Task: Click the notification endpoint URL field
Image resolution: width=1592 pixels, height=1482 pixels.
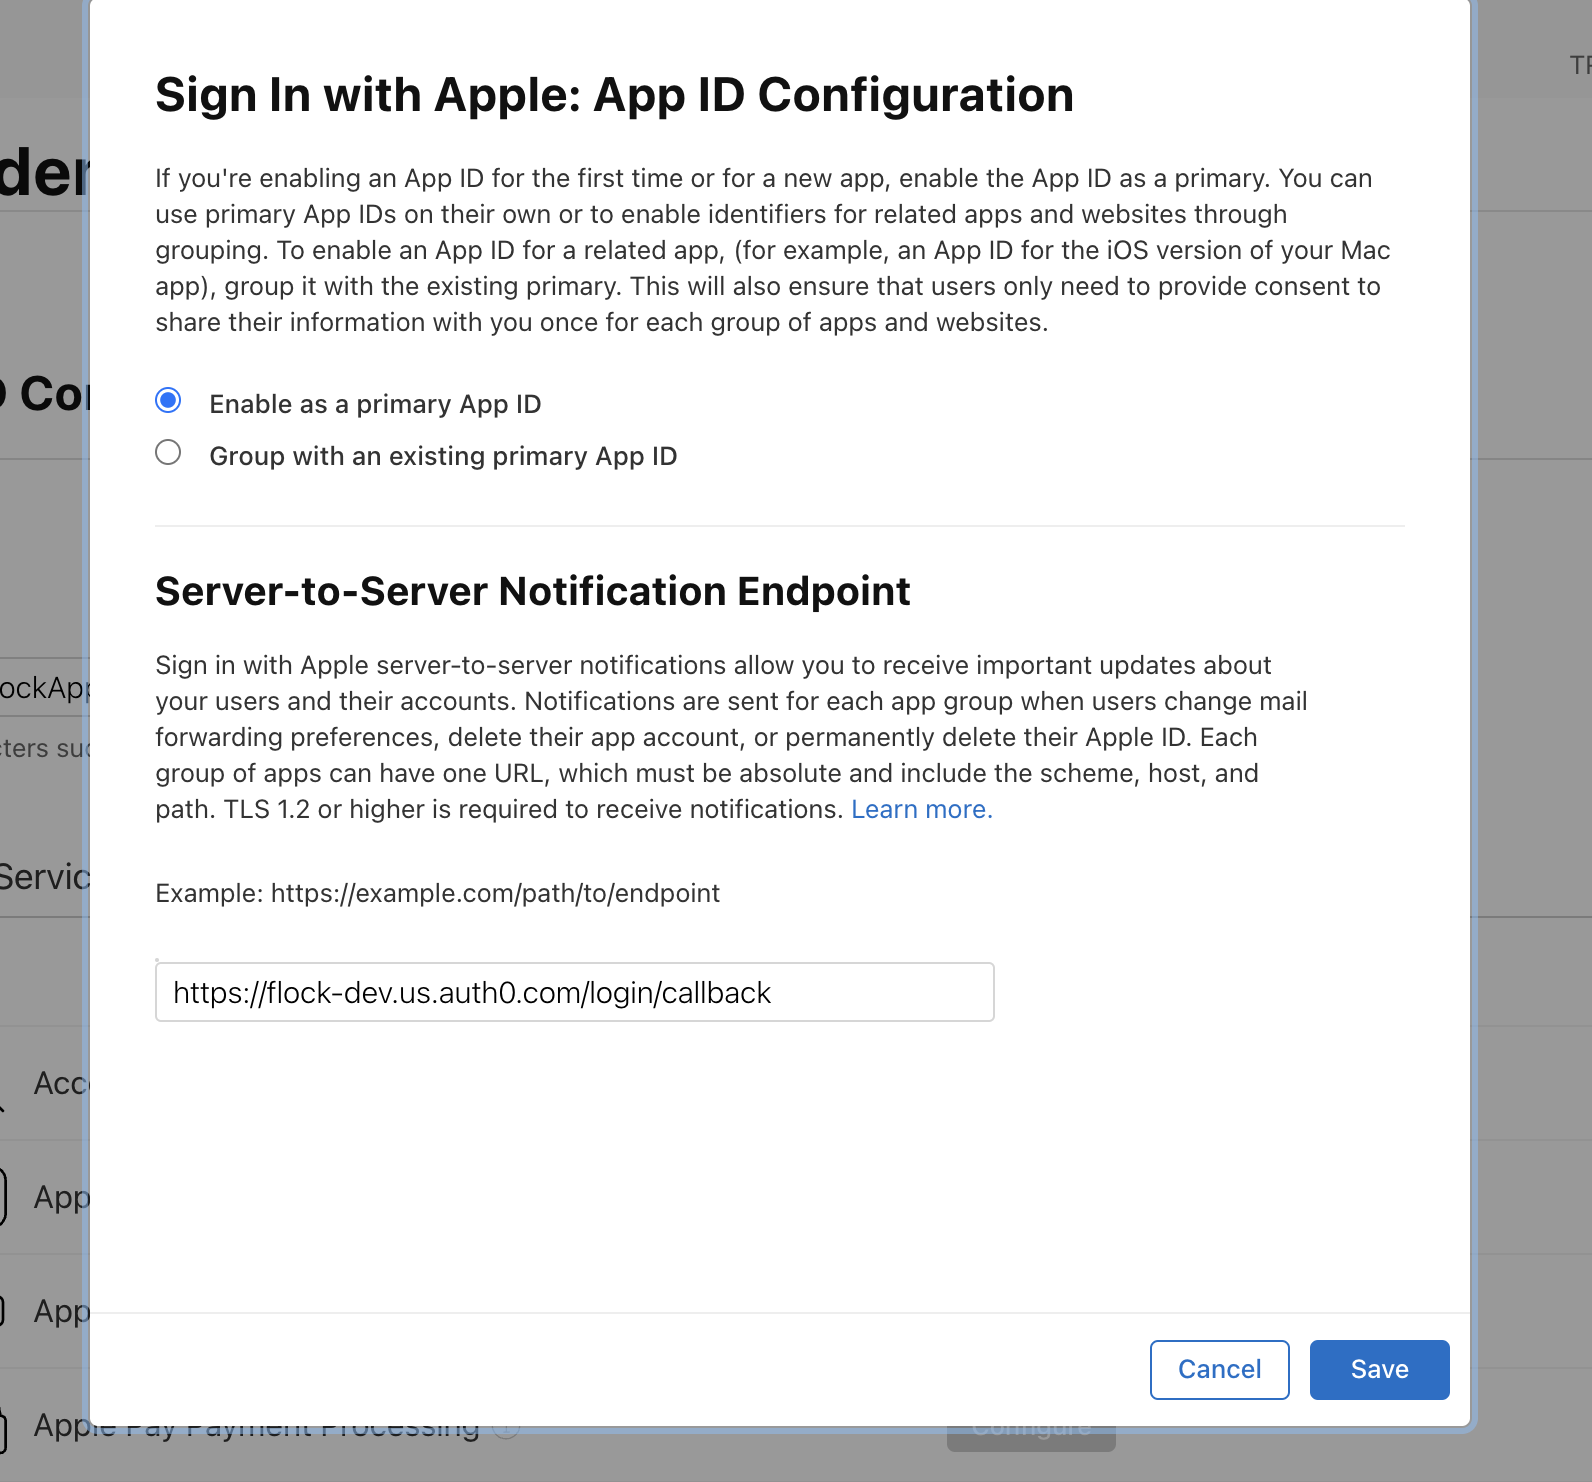Action: click(575, 992)
